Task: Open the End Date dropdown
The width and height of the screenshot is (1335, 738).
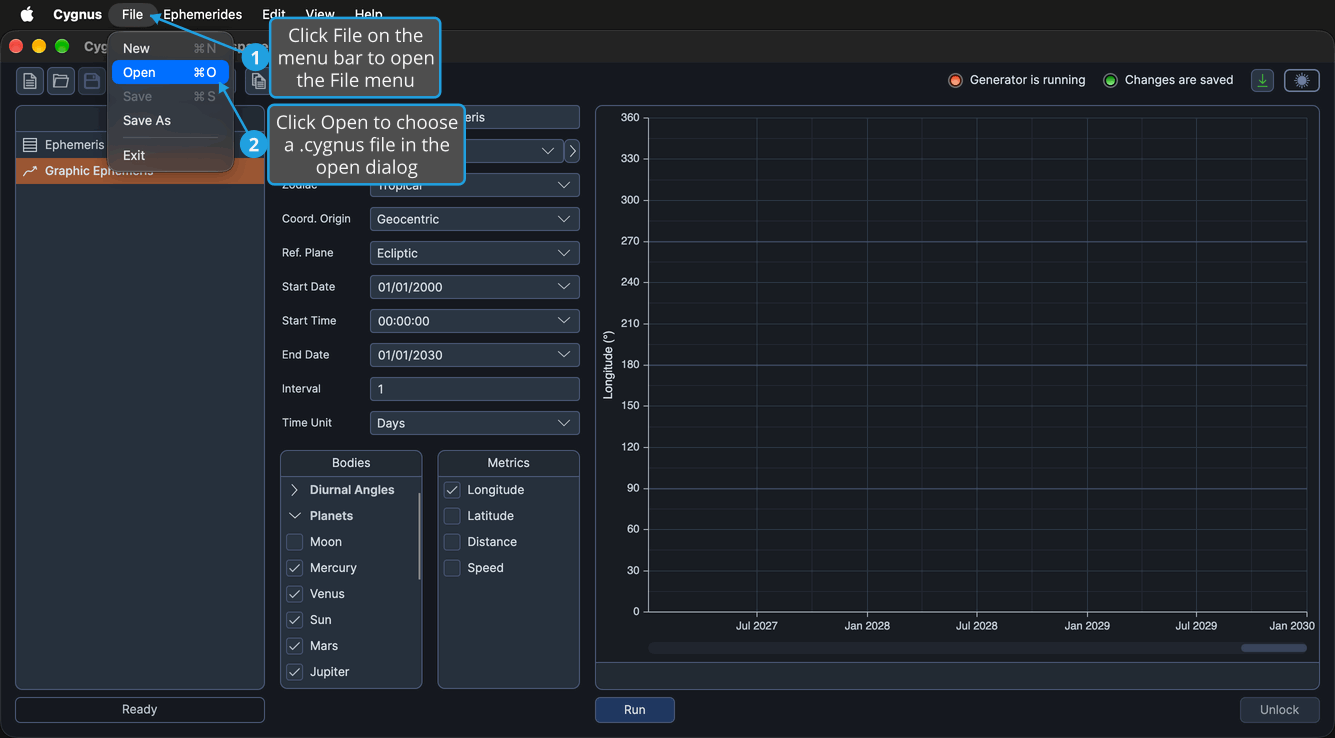Action: coord(475,355)
